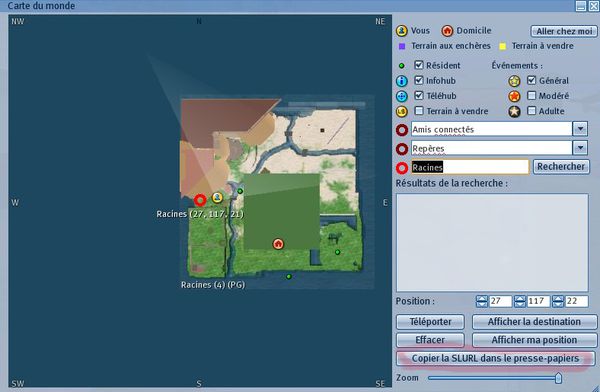Expand the Repères dropdown list
The height and width of the screenshot is (392, 600).
pos(580,148)
